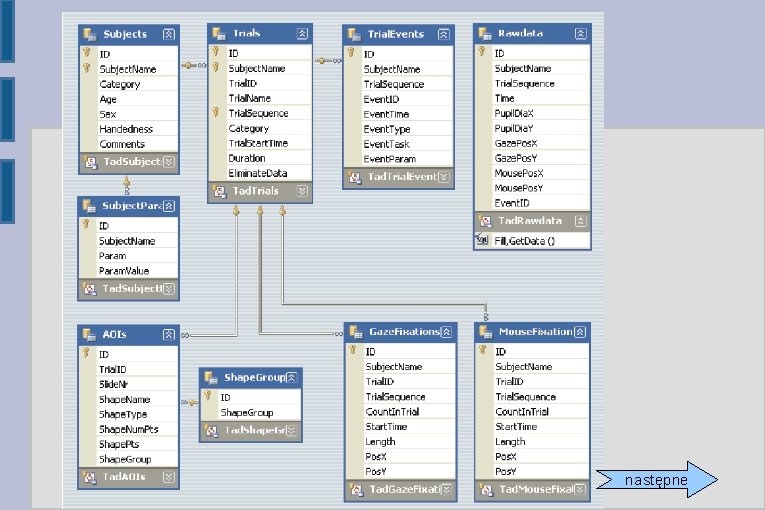Click the SubjectParam table header icon

click(89, 206)
